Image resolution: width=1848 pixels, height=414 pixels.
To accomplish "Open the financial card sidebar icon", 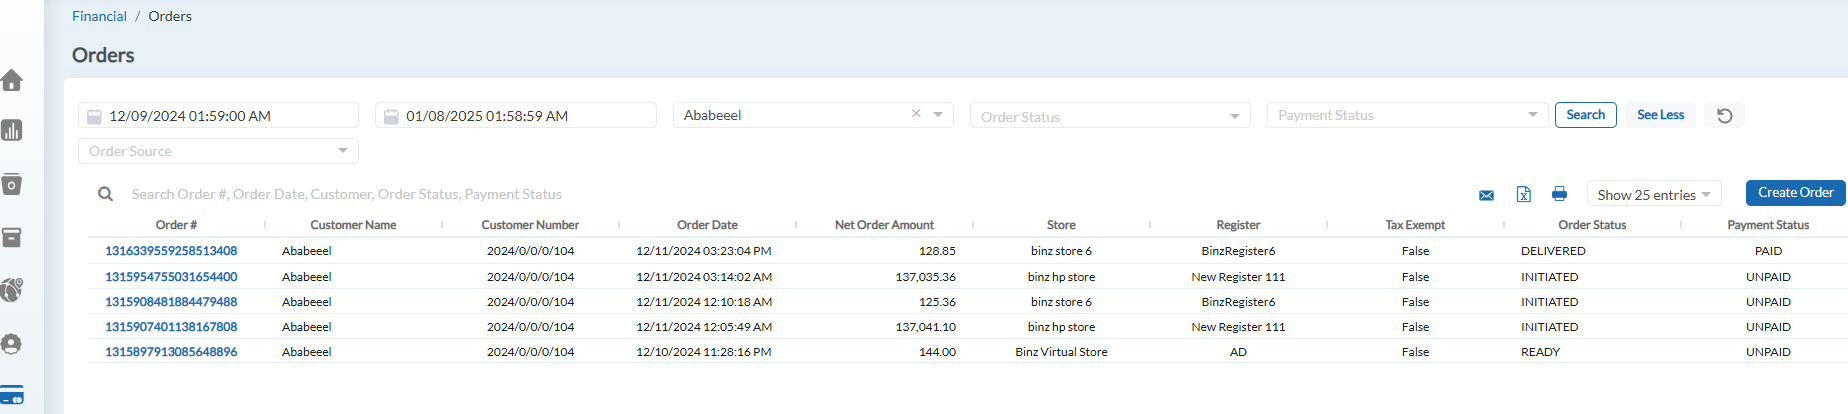I will point(12,395).
